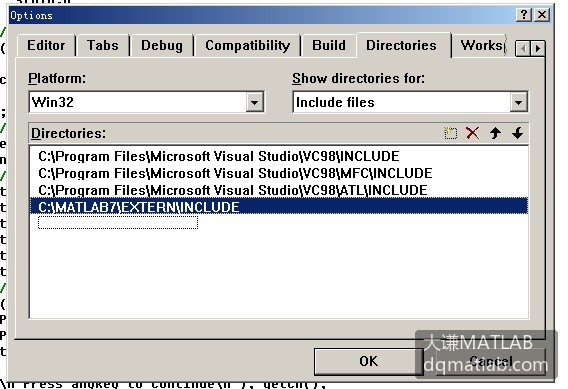The image size is (568, 389).
Task: Confirm settings with the OK button
Action: [x=368, y=361]
